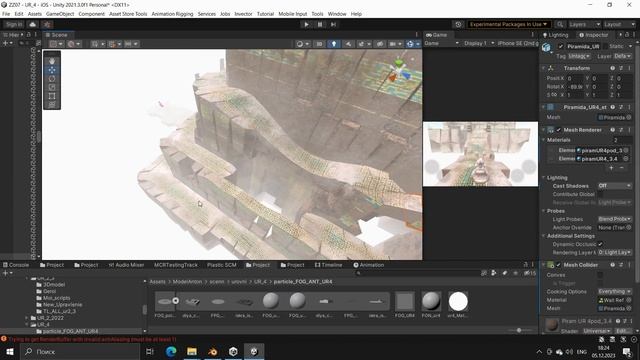
Task: Open the Layout dropdown
Action: click(x=619, y=24)
